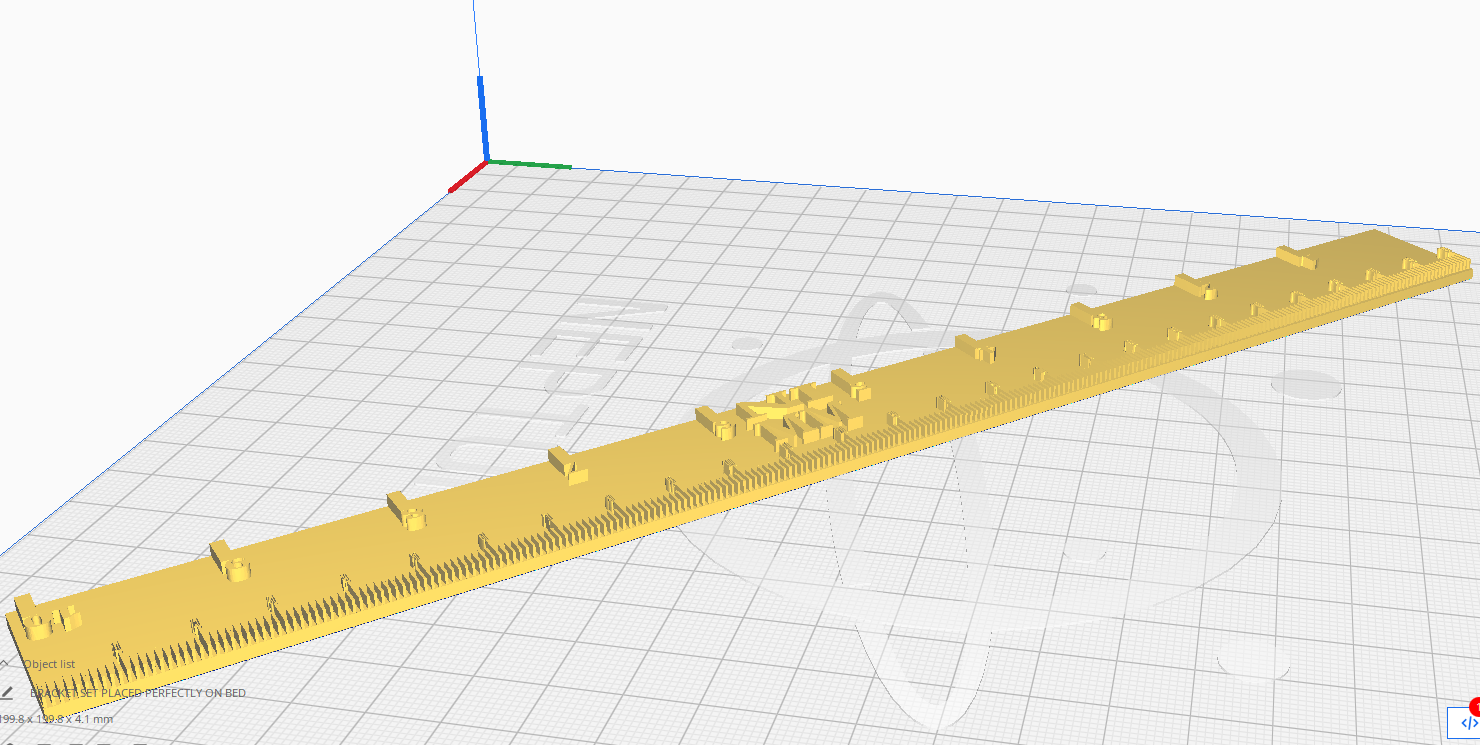The image size is (1480, 745).
Task: Click the '199.8 x 199.8 x 4.1 mm' dimensions text
Action: tap(56, 719)
